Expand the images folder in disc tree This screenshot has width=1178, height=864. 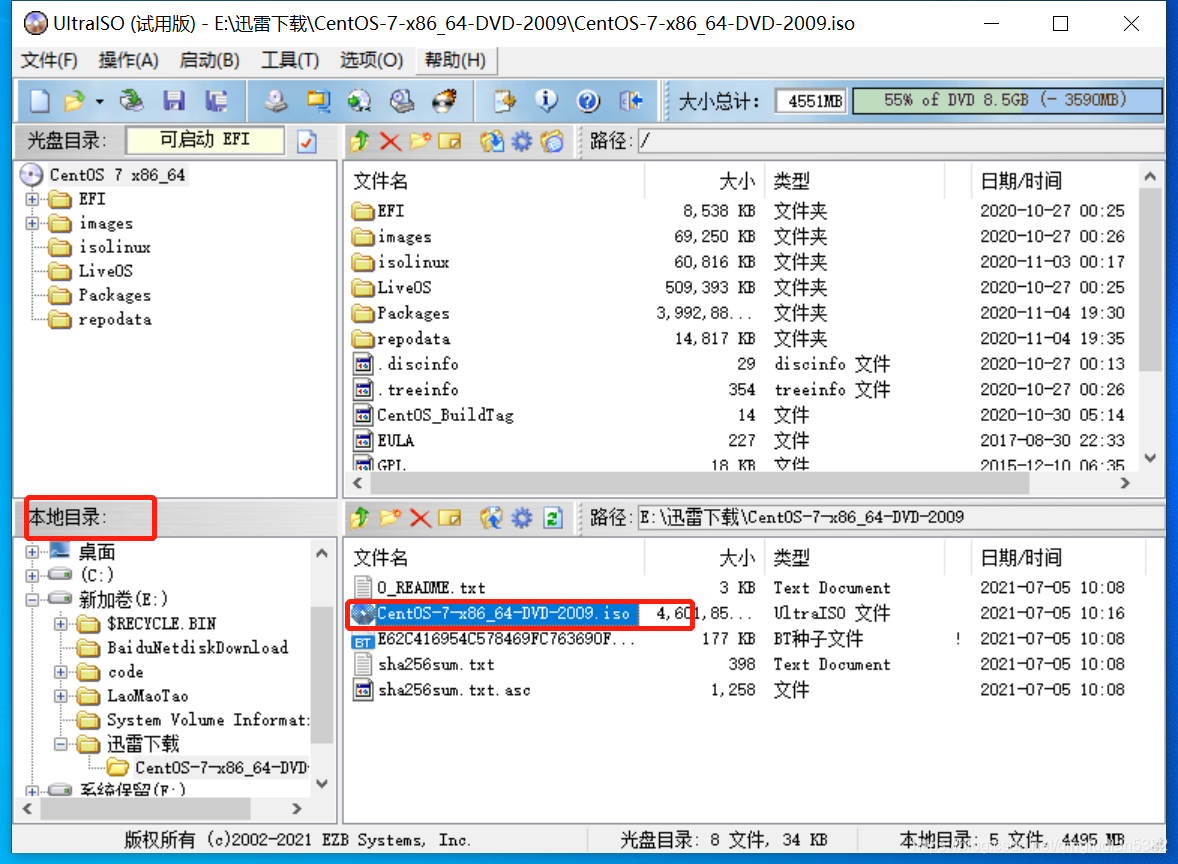[x=32, y=223]
